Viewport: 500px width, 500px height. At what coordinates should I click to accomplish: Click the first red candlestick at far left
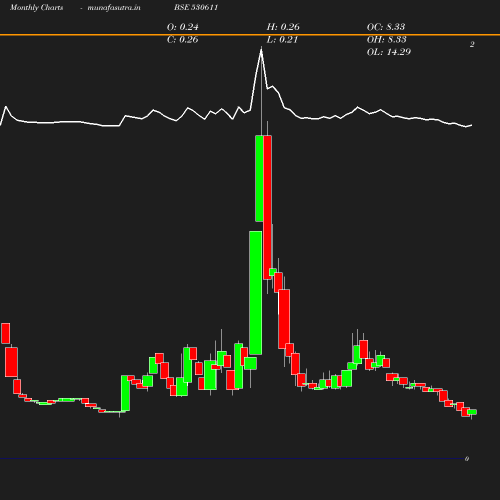[6, 333]
